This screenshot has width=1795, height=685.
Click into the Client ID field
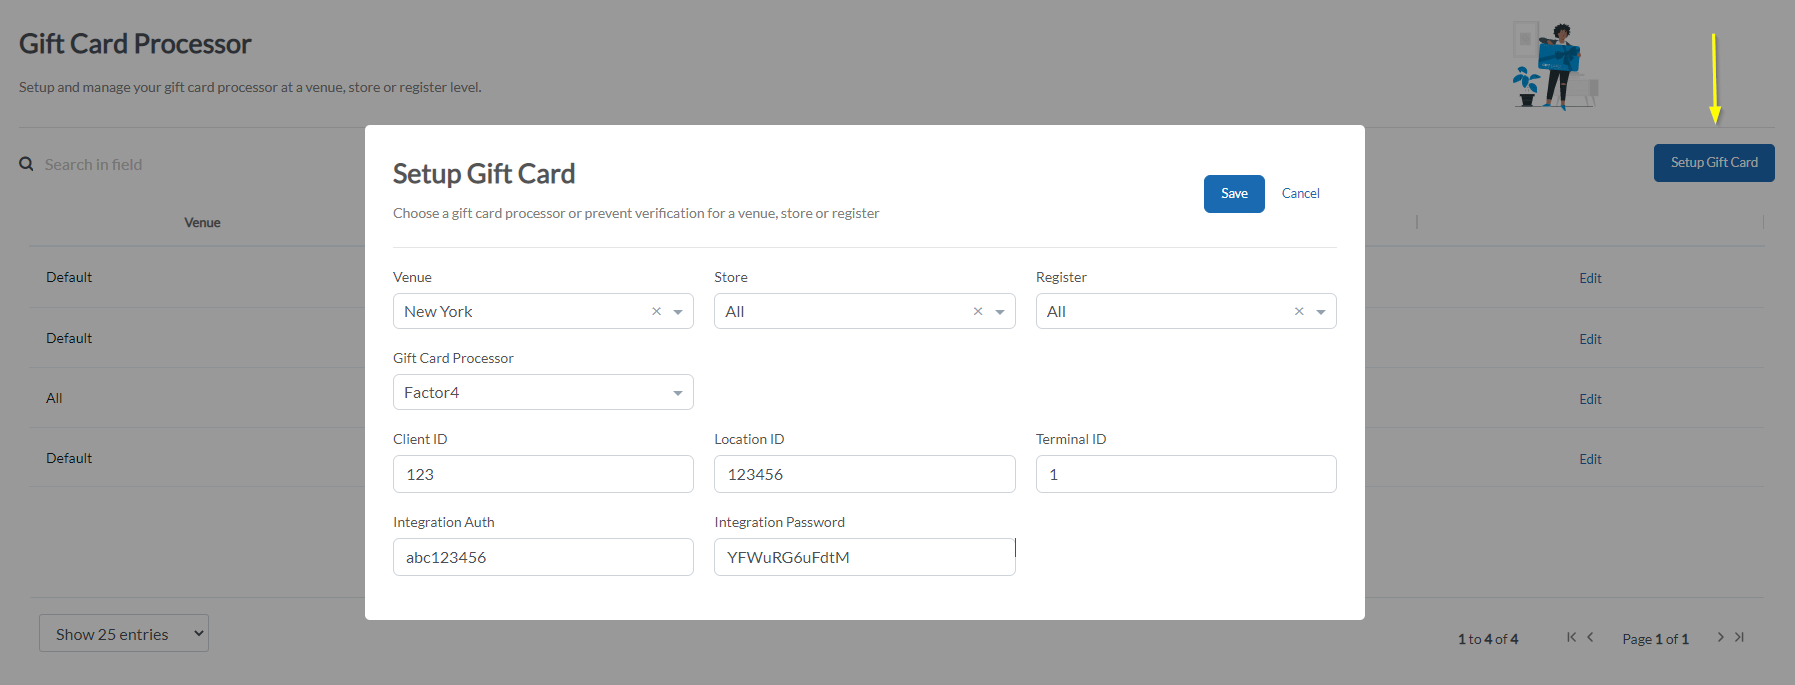543,474
